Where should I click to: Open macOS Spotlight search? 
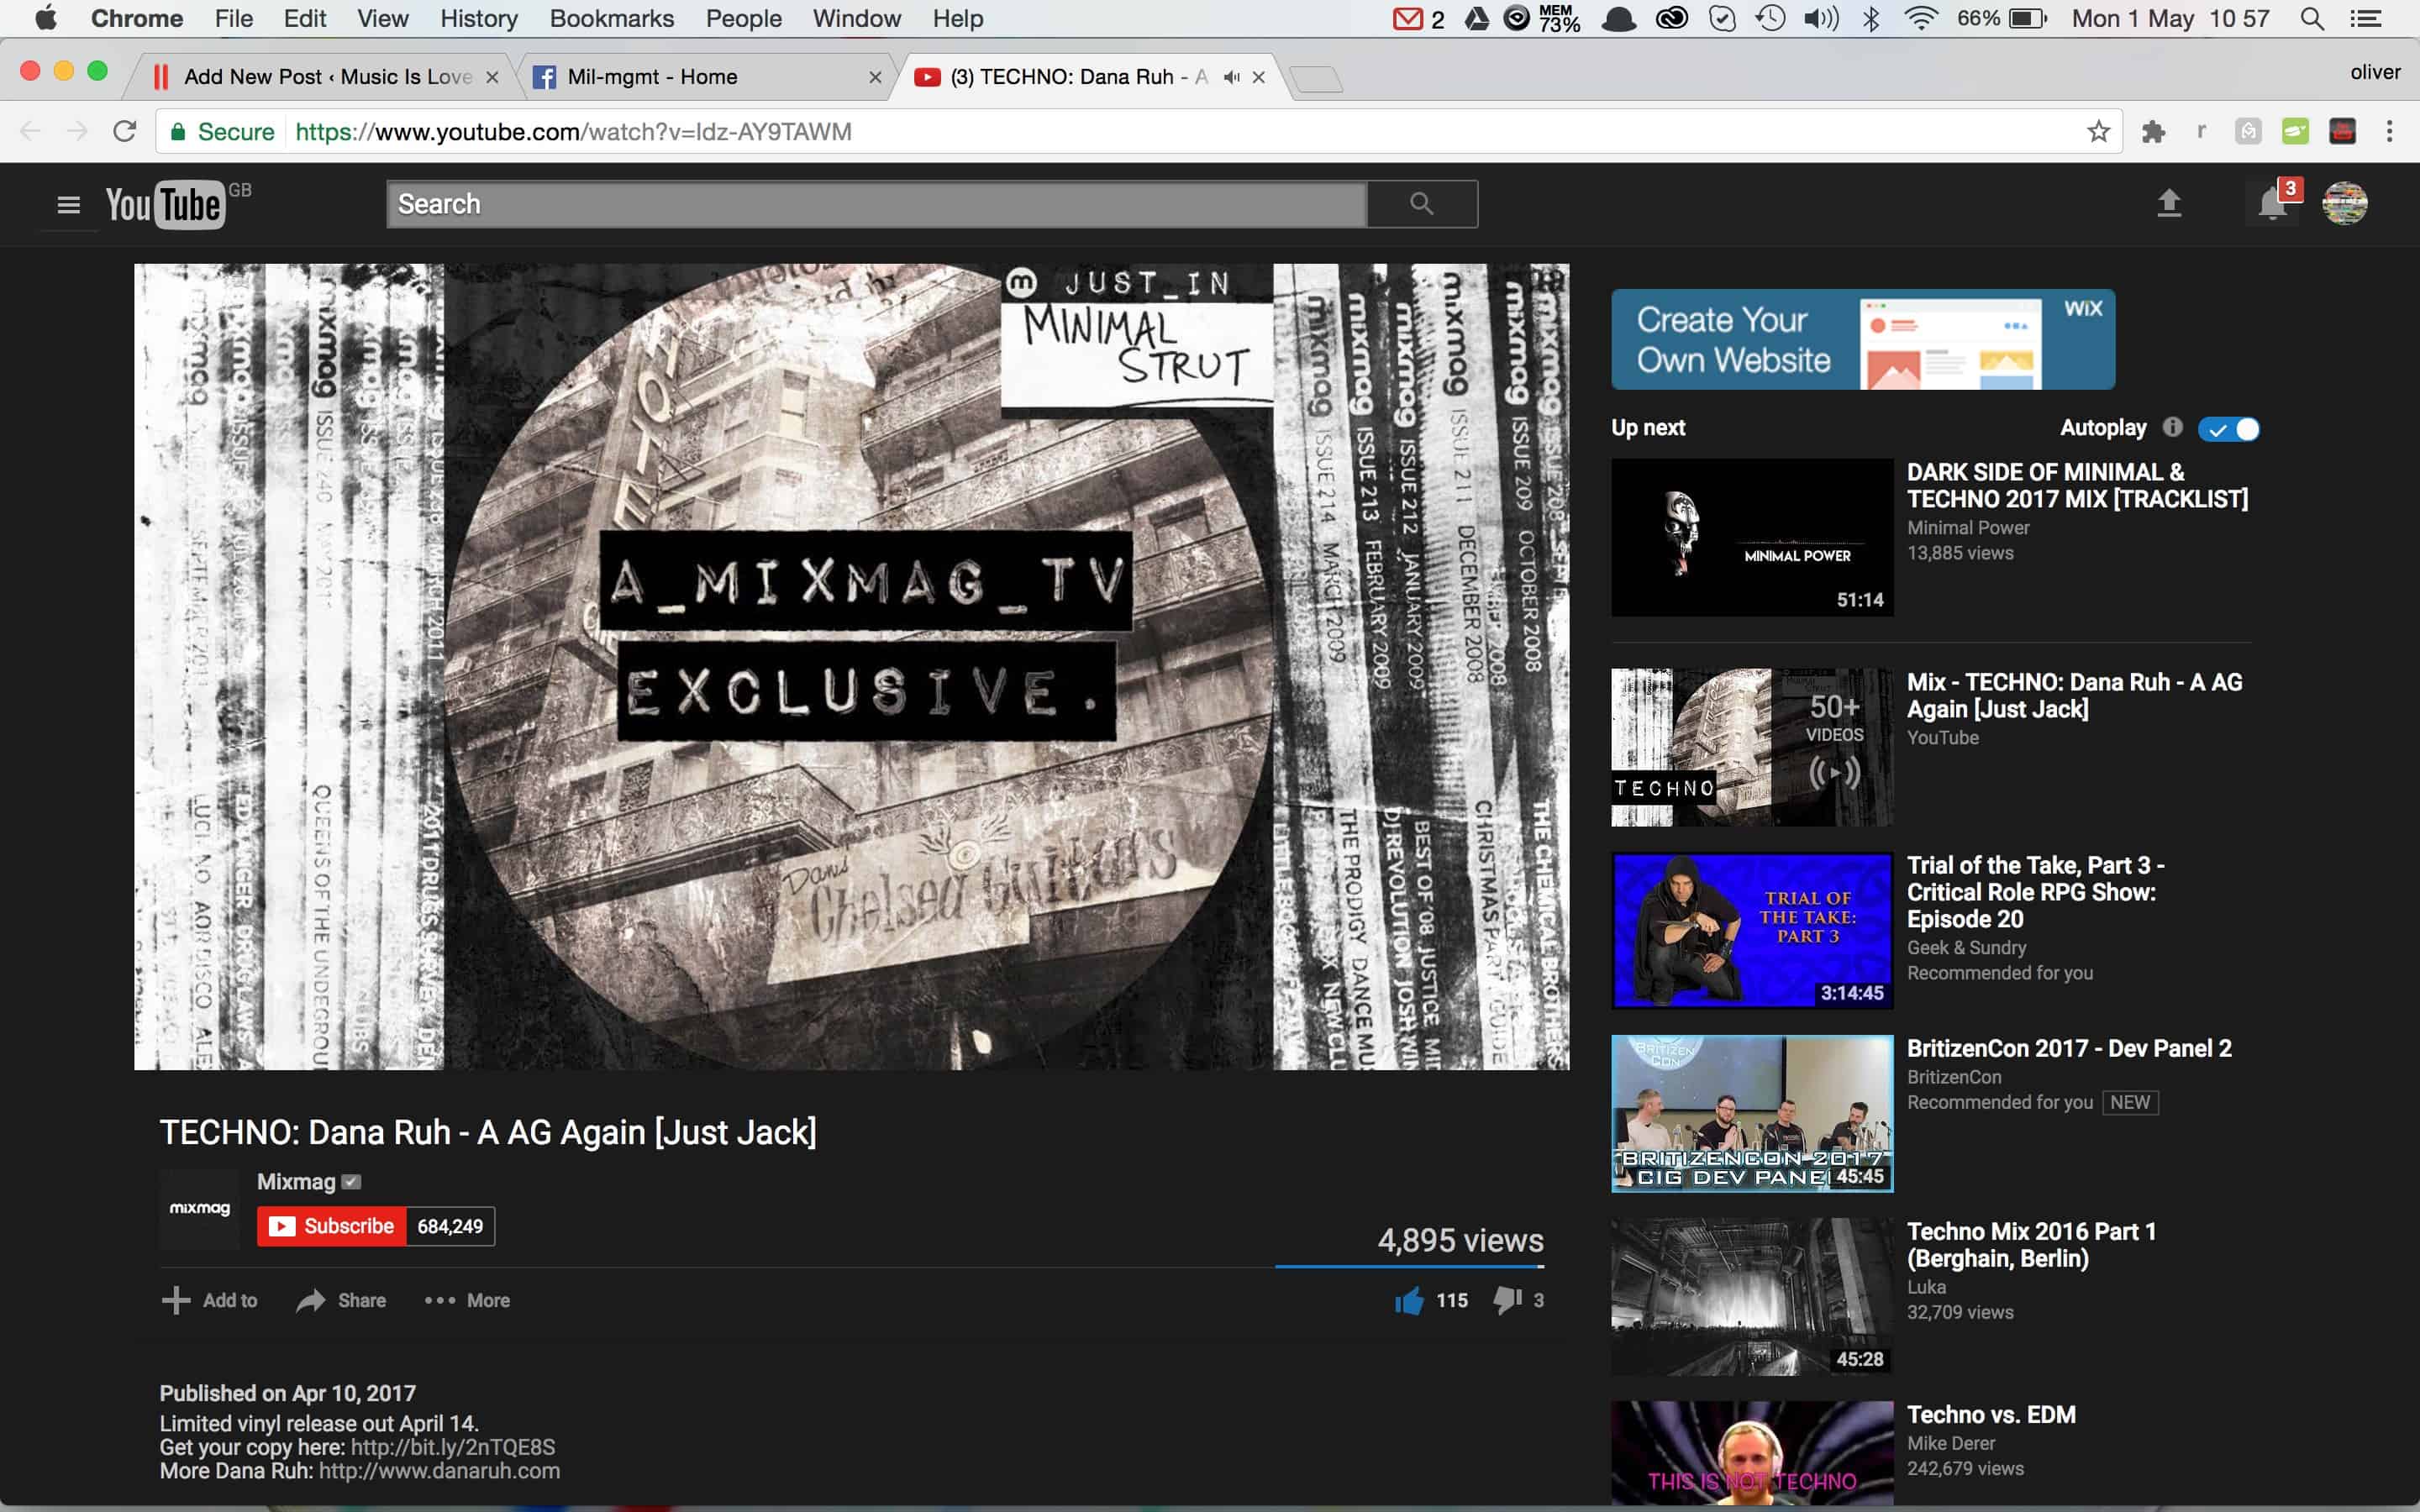tap(2311, 19)
